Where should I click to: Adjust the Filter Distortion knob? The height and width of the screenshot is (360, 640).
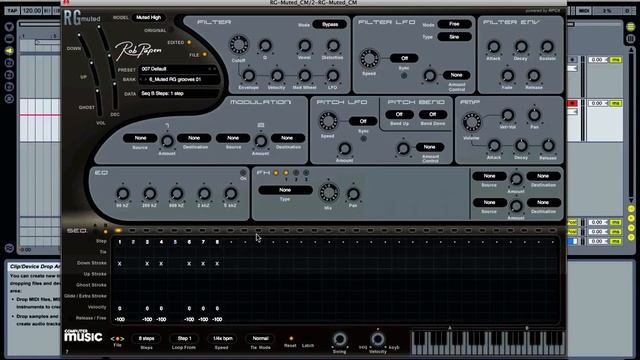pos(333,46)
